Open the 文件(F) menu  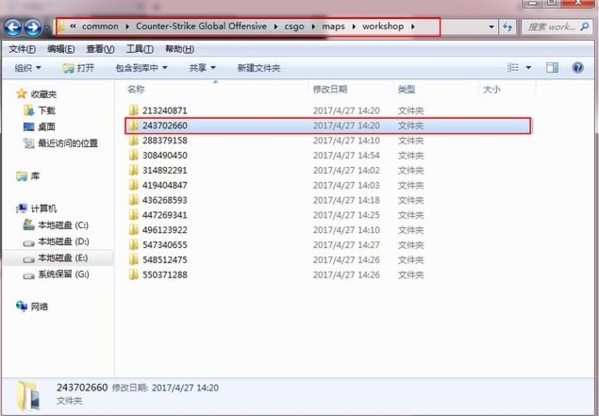coord(22,49)
